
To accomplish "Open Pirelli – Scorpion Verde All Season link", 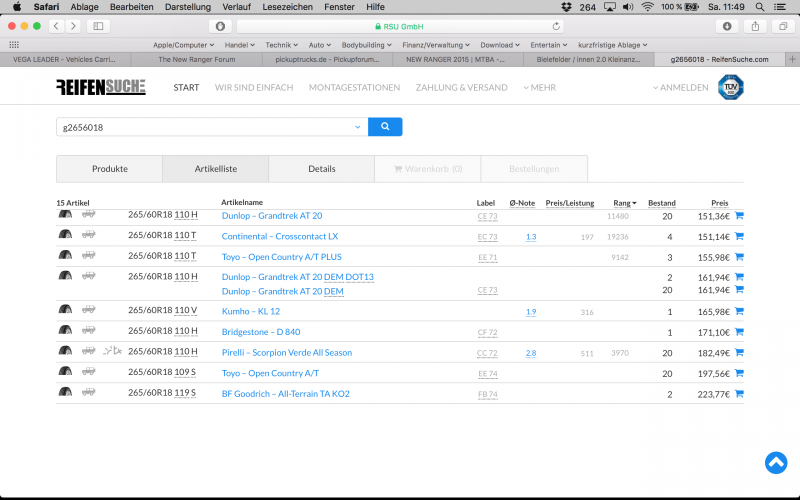I will click(x=287, y=353).
